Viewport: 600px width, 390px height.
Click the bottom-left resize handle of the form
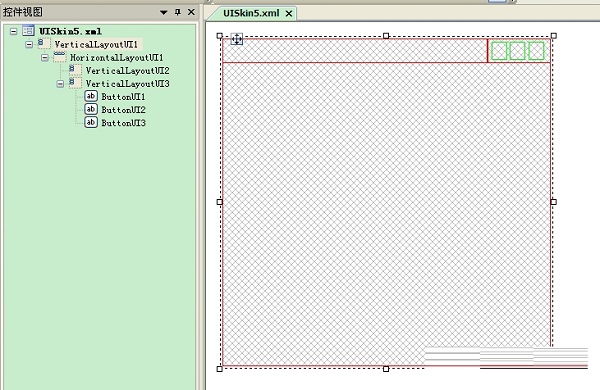point(220,369)
